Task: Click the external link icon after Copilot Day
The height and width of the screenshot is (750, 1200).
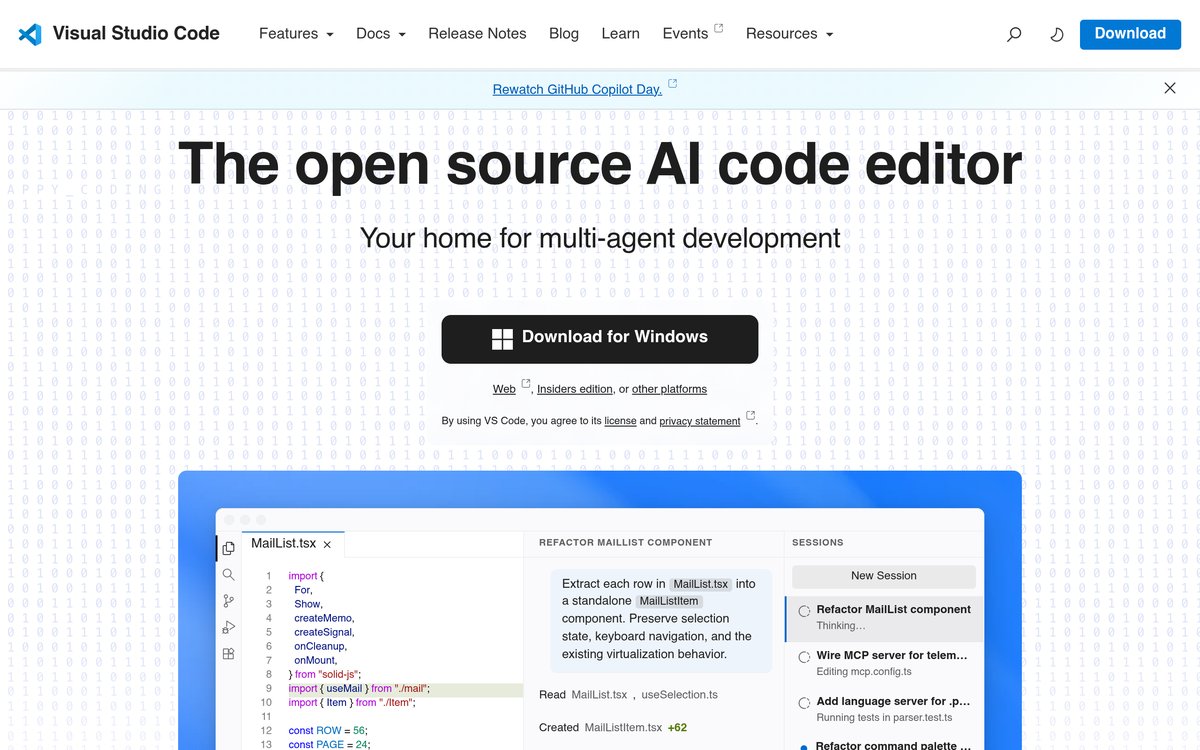Action: tap(672, 84)
